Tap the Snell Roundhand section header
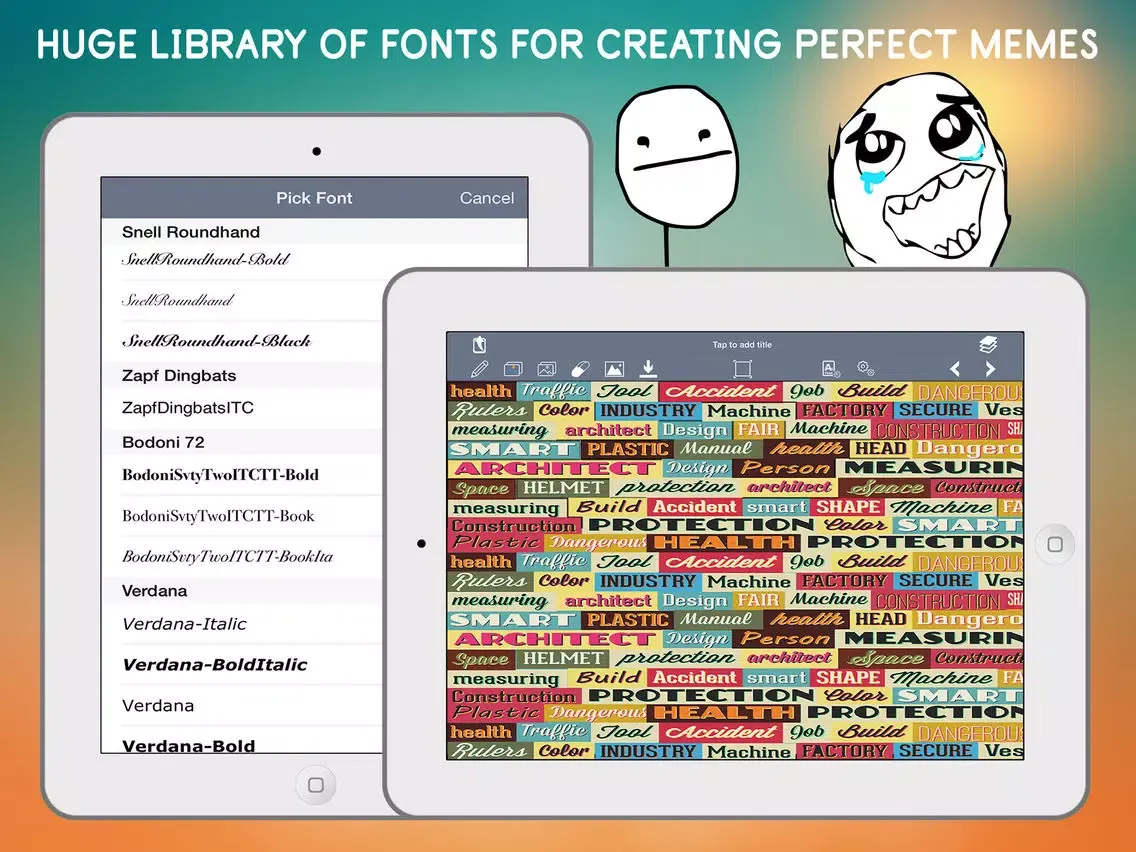 (x=314, y=232)
